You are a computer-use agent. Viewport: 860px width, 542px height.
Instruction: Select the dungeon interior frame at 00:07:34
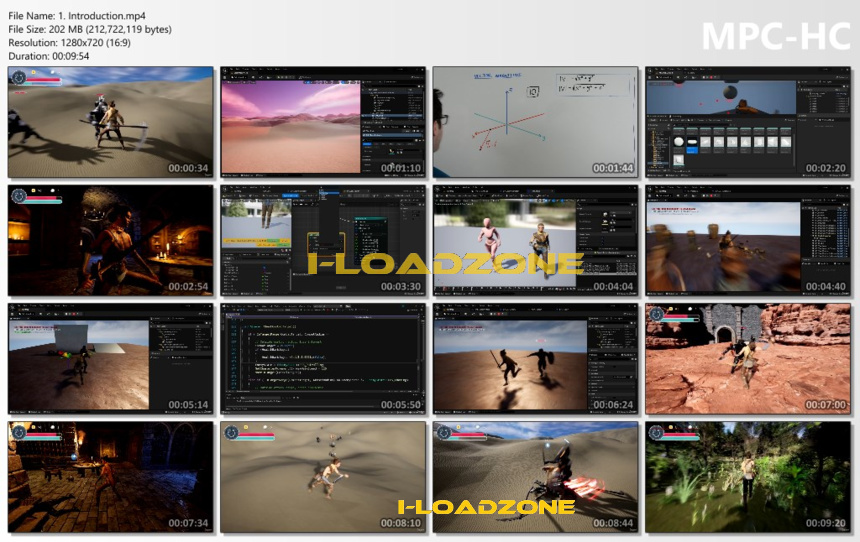[111, 477]
